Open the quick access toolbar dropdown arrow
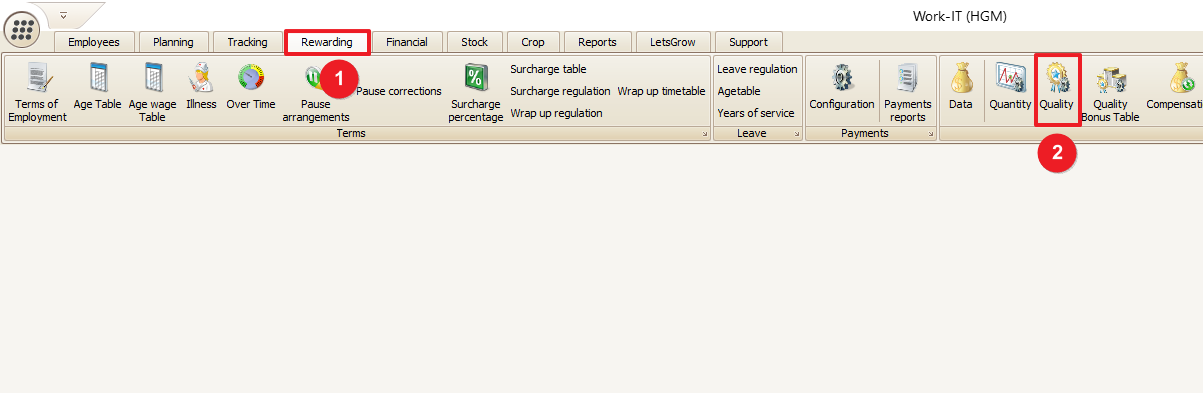Screen dimensions: 1203x393 coord(63,16)
